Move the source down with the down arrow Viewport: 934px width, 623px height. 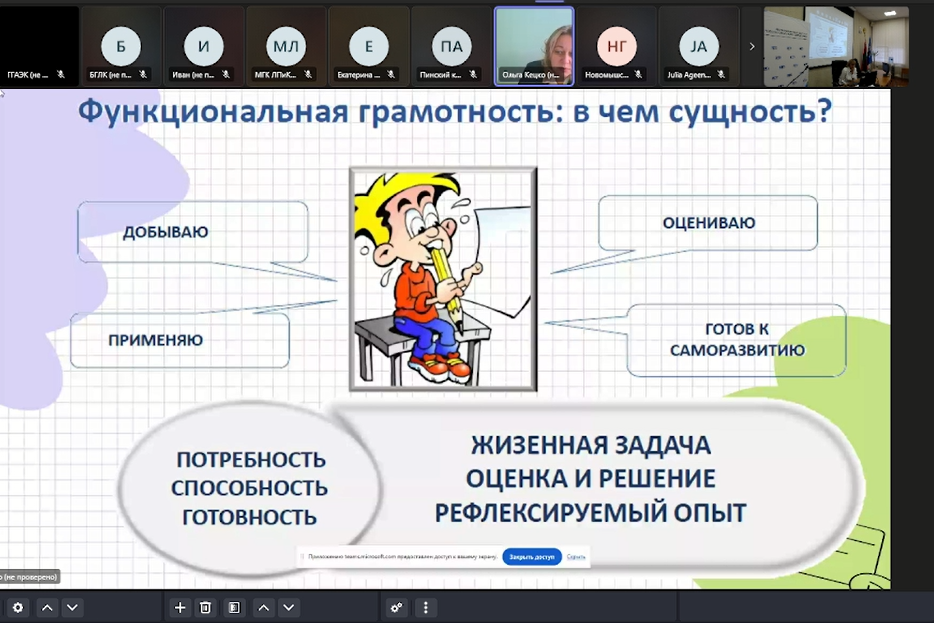point(289,607)
